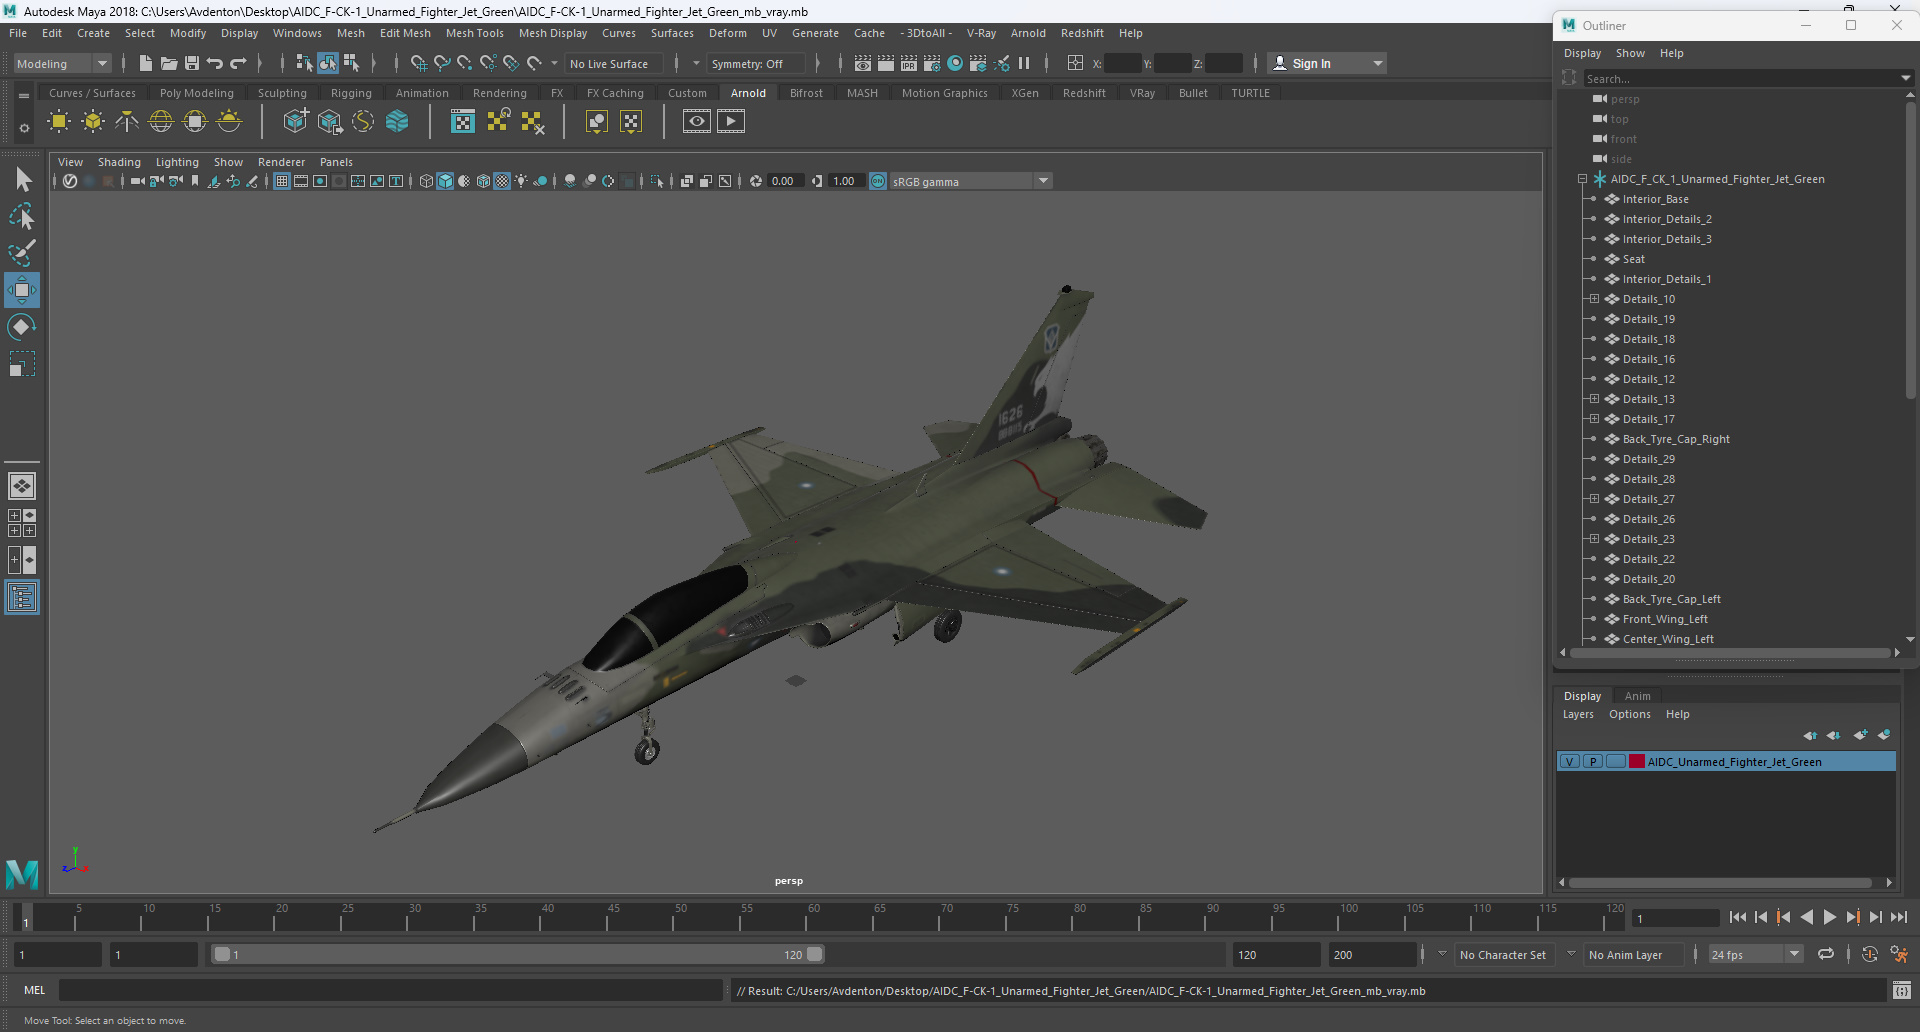Toggle the viewport grid display
This screenshot has height=1032, width=1920.
coord(282,181)
